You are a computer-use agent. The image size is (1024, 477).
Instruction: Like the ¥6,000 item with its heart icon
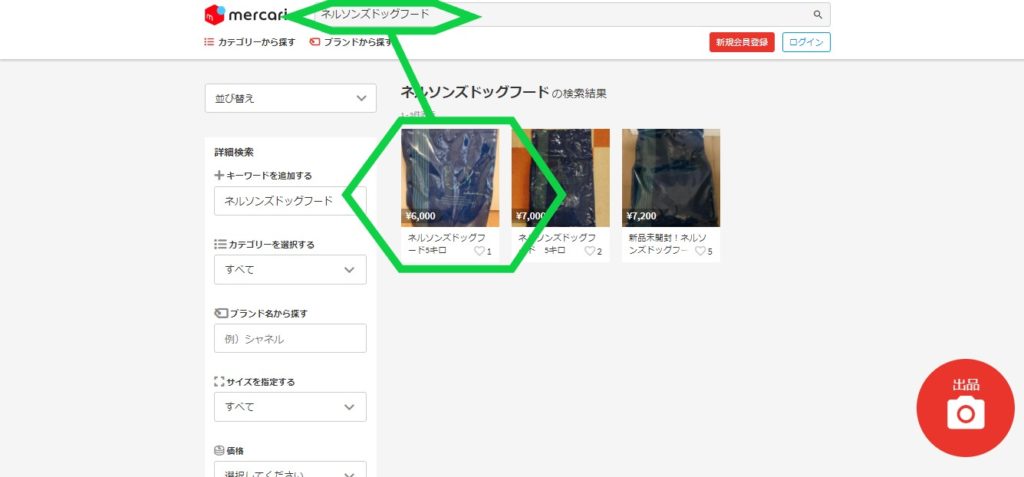click(479, 251)
